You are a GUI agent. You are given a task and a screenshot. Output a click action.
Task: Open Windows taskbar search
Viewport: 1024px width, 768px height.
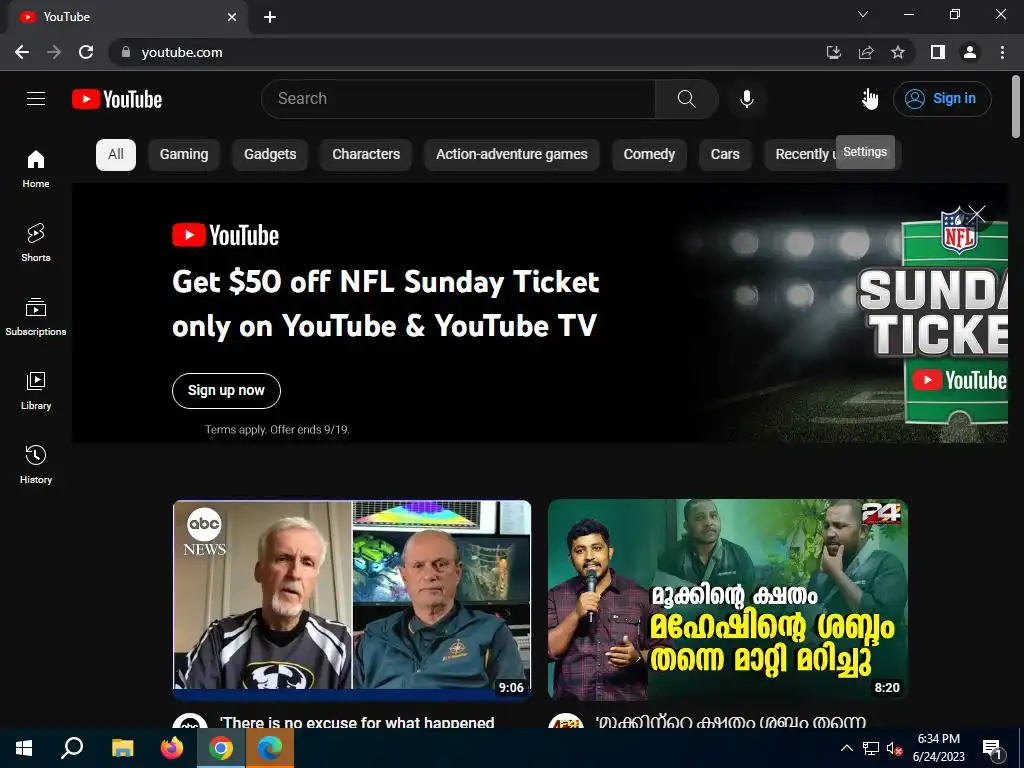click(72, 748)
